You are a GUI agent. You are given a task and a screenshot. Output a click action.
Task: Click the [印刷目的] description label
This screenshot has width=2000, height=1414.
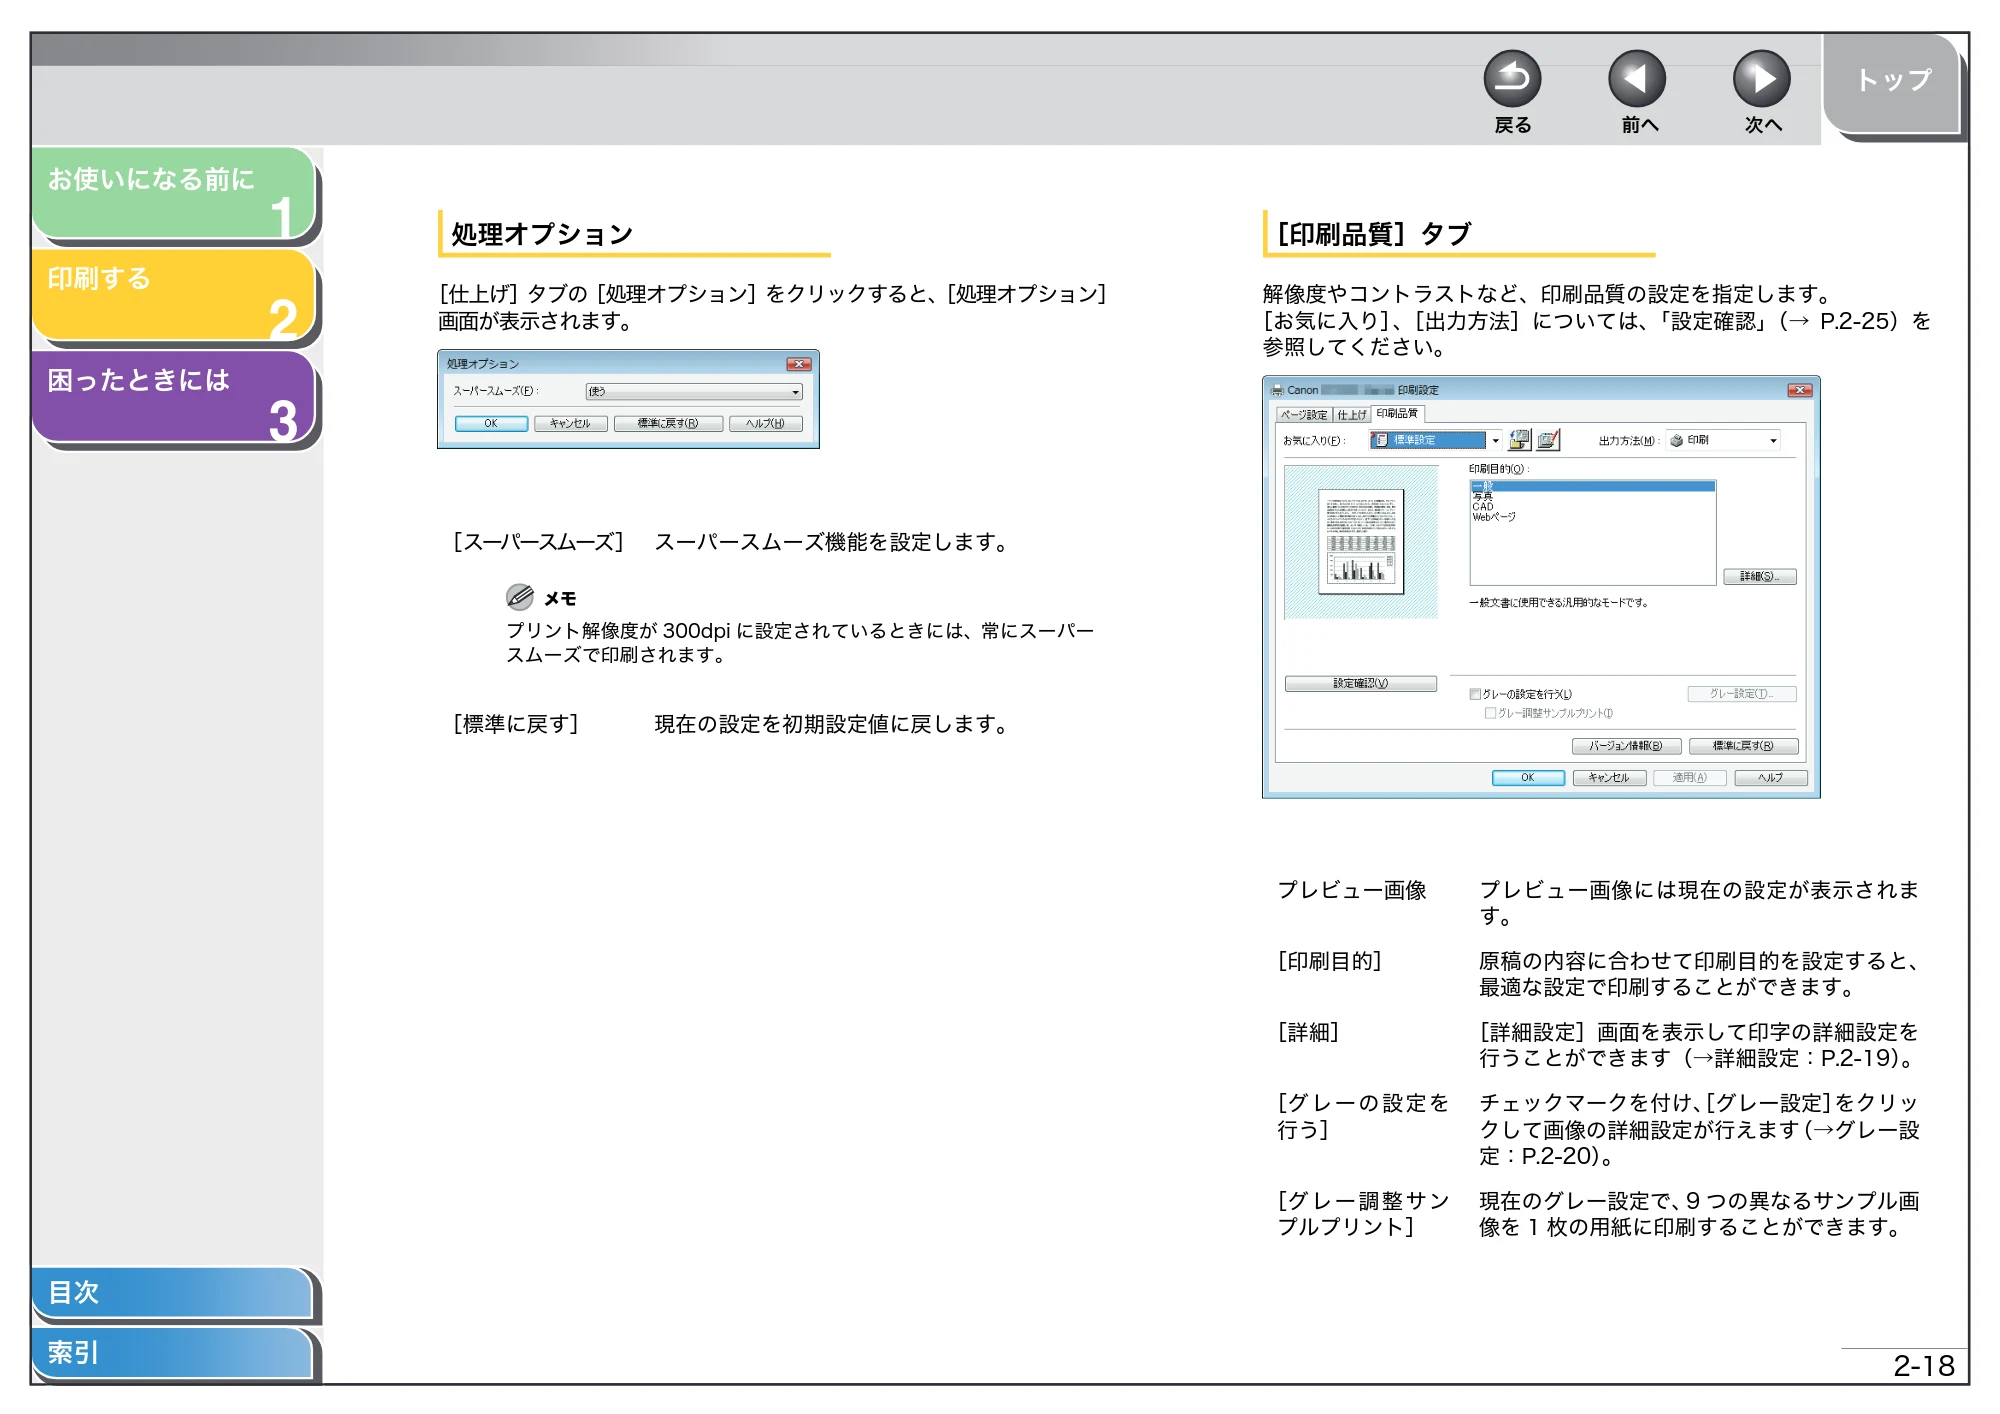[1330, 961]
